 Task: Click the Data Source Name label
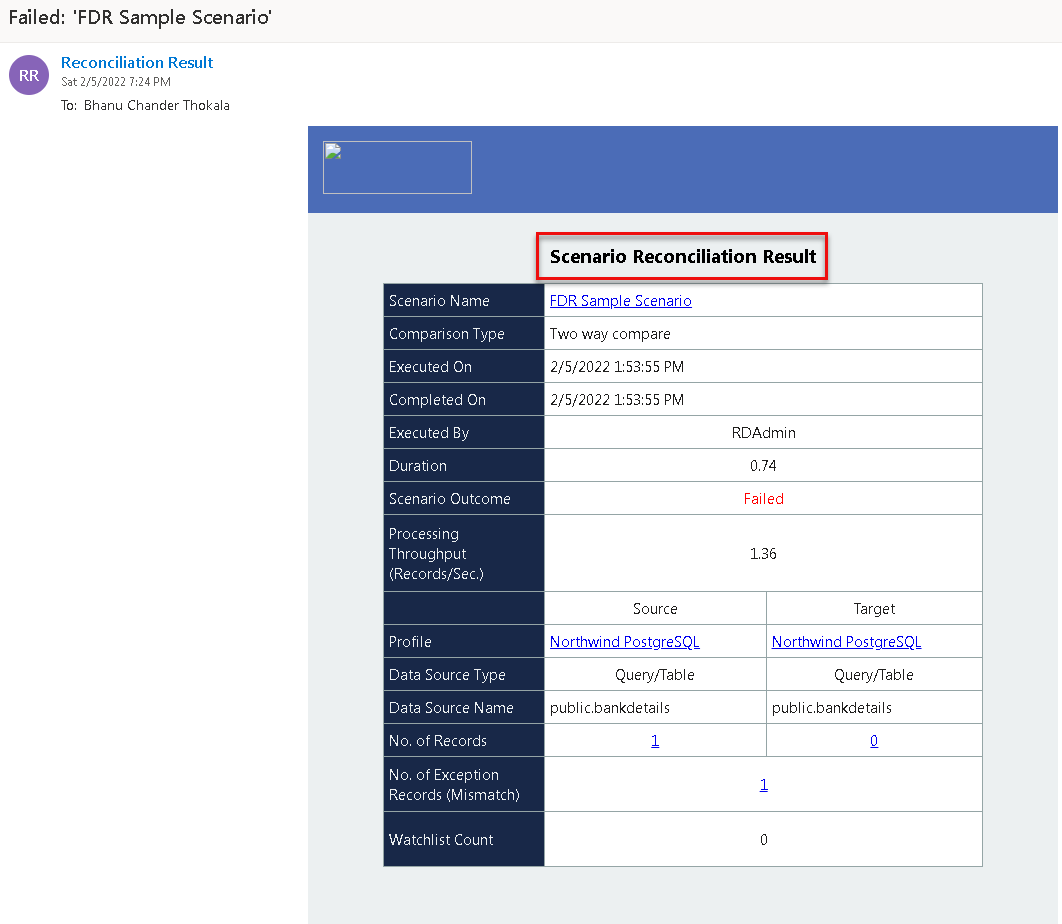point(451,708)
